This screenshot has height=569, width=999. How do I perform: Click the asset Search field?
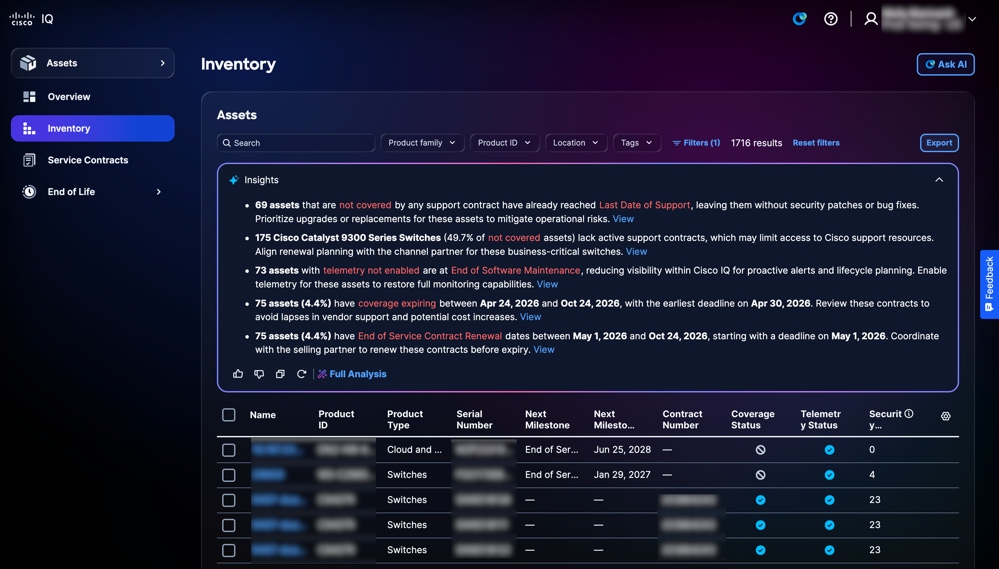click(296, 143)
